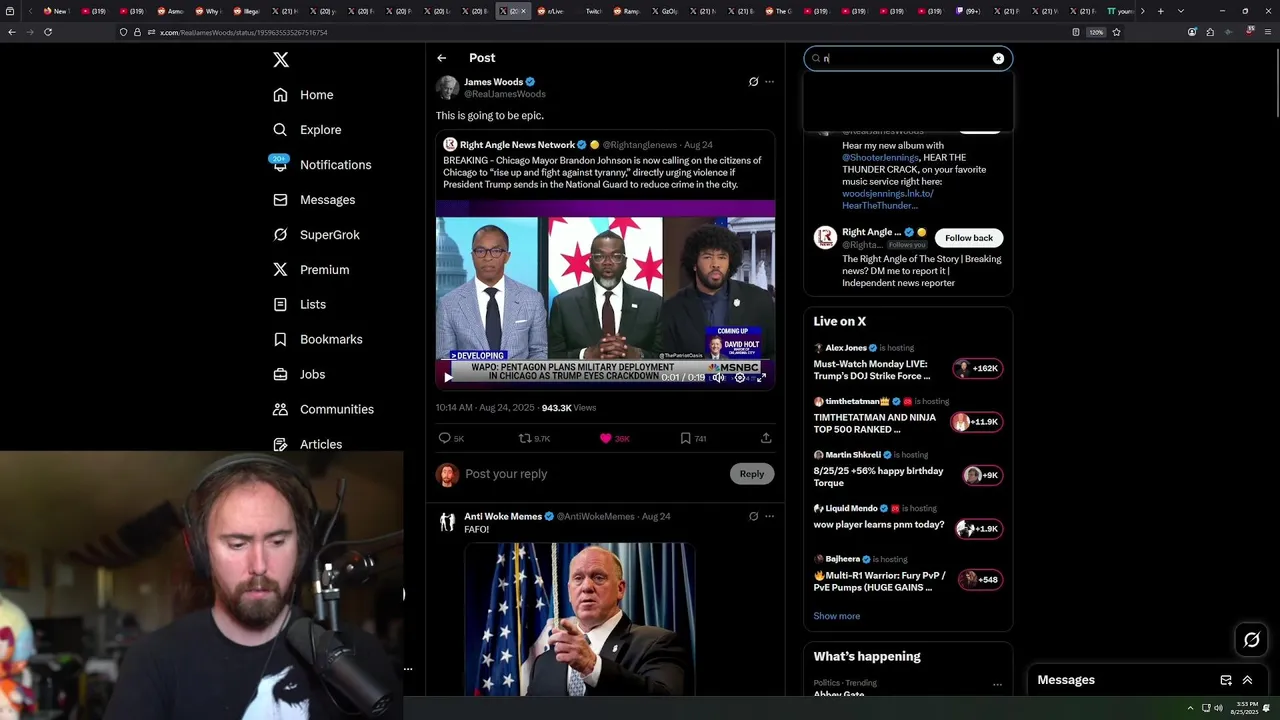Compose new message icon in Messages drawer
Screen dimensions: 1280x720
coord(1226,680)
